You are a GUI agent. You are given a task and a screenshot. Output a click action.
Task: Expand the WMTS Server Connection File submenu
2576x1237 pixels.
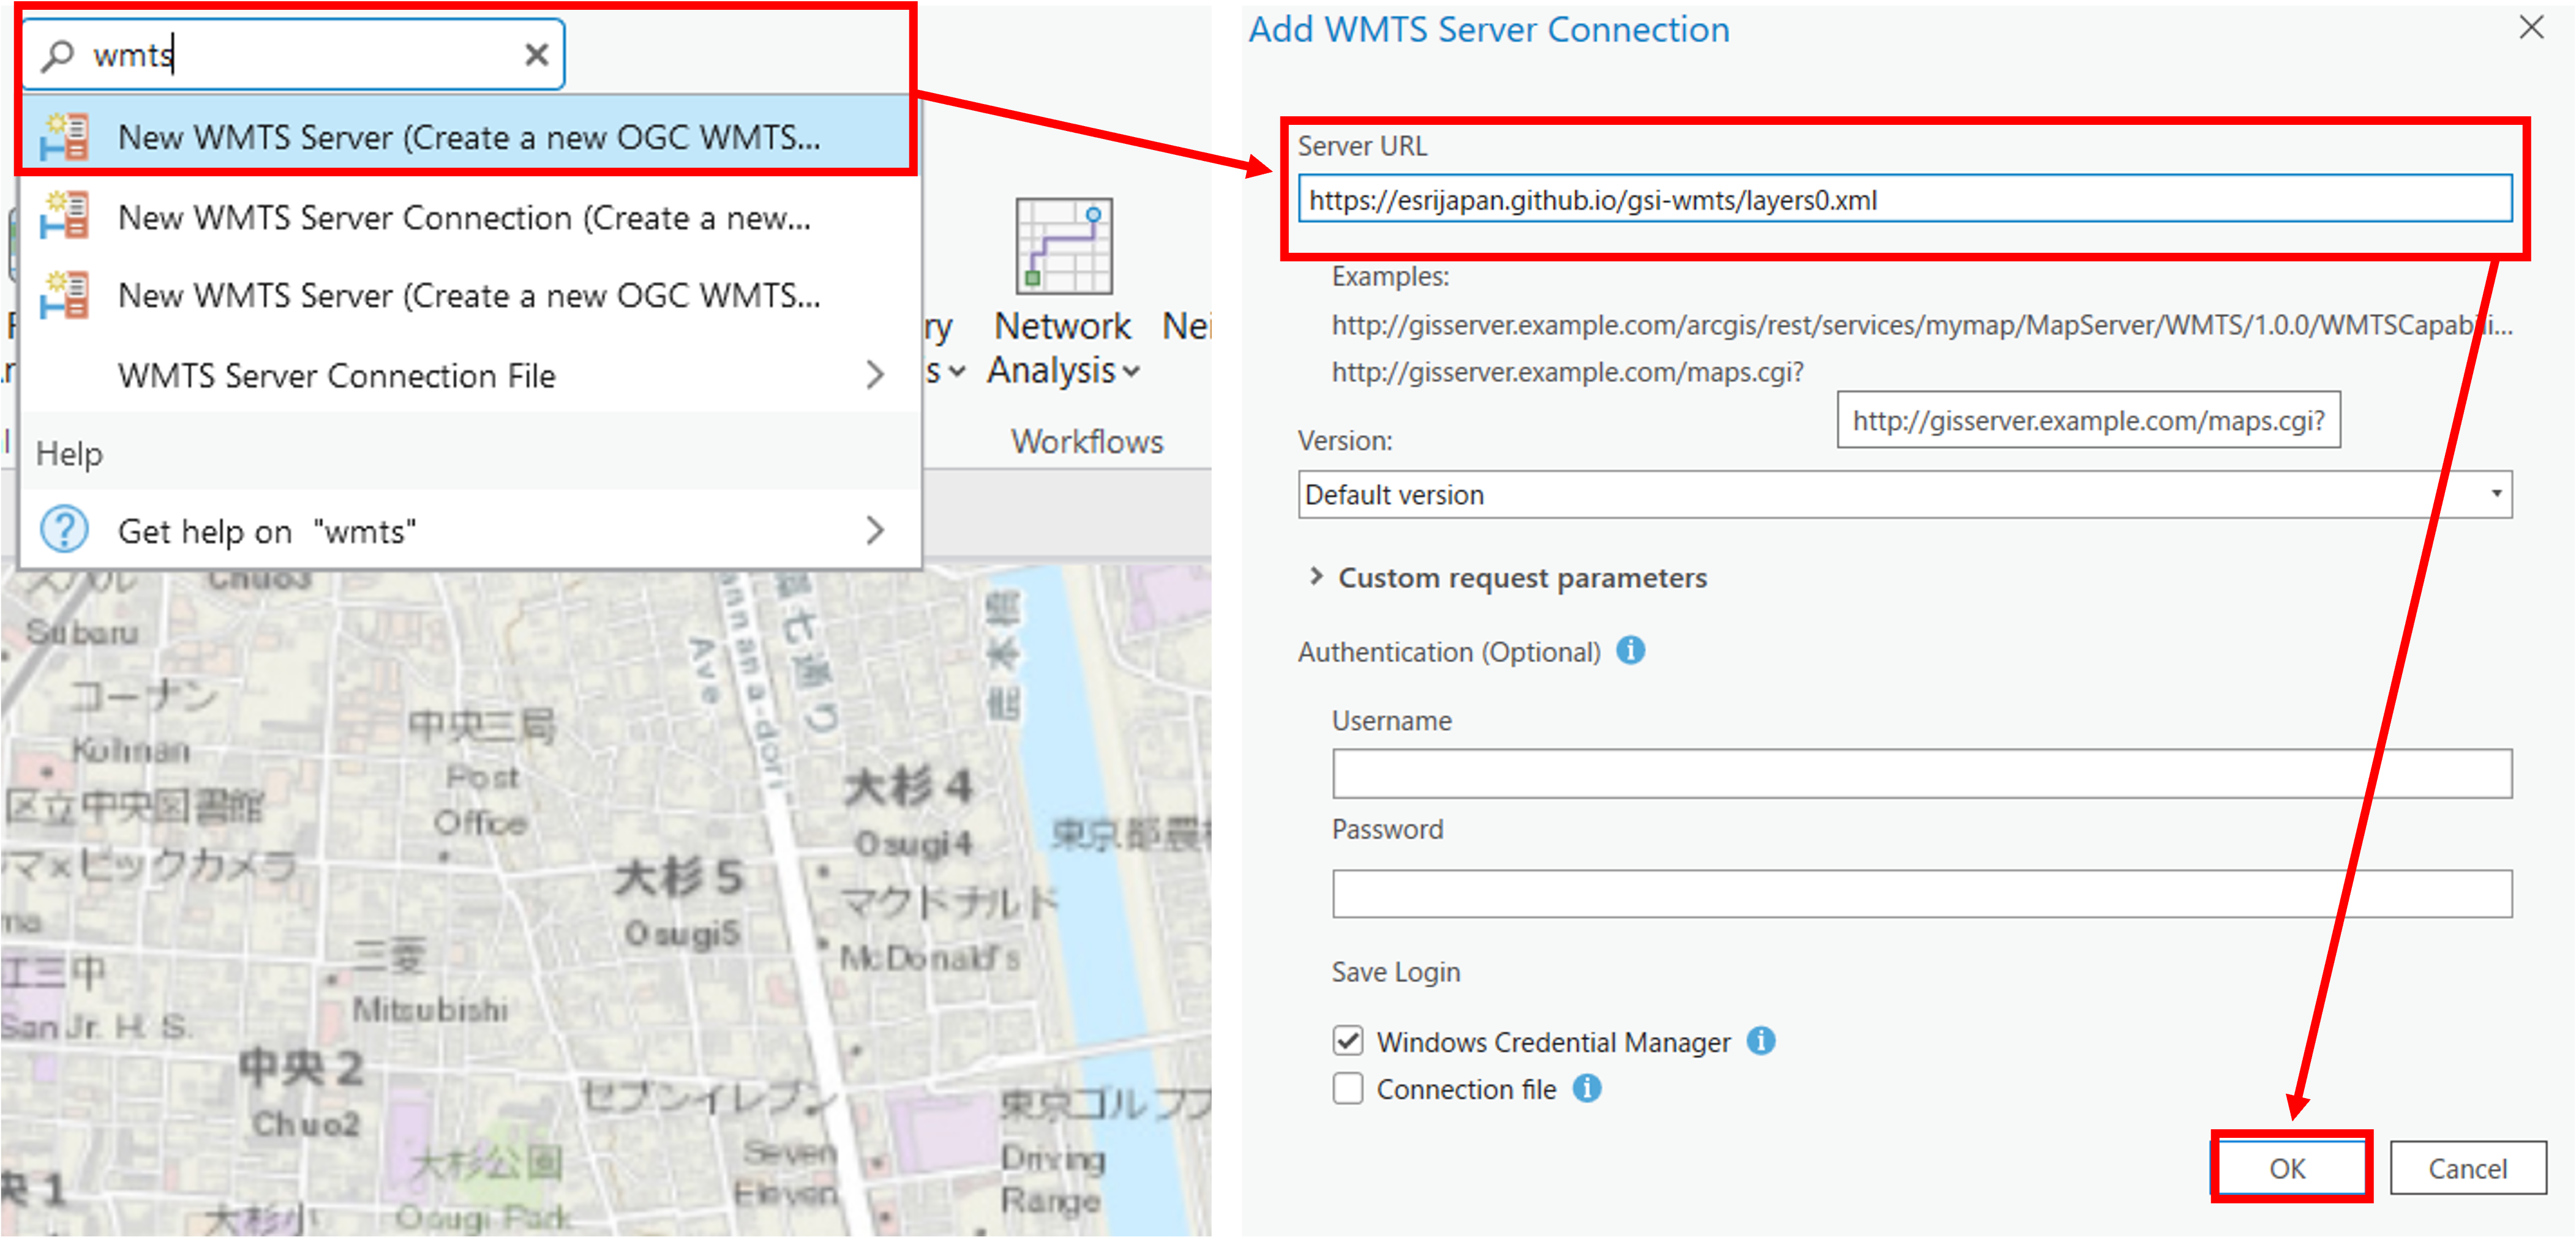[x=874, y=375]
